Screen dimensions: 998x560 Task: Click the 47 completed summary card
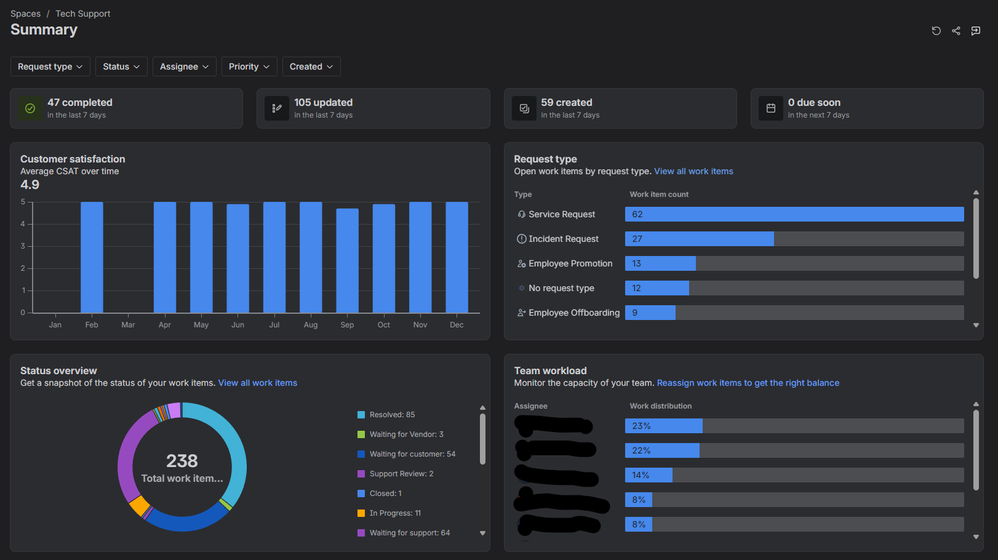point(127,108)
